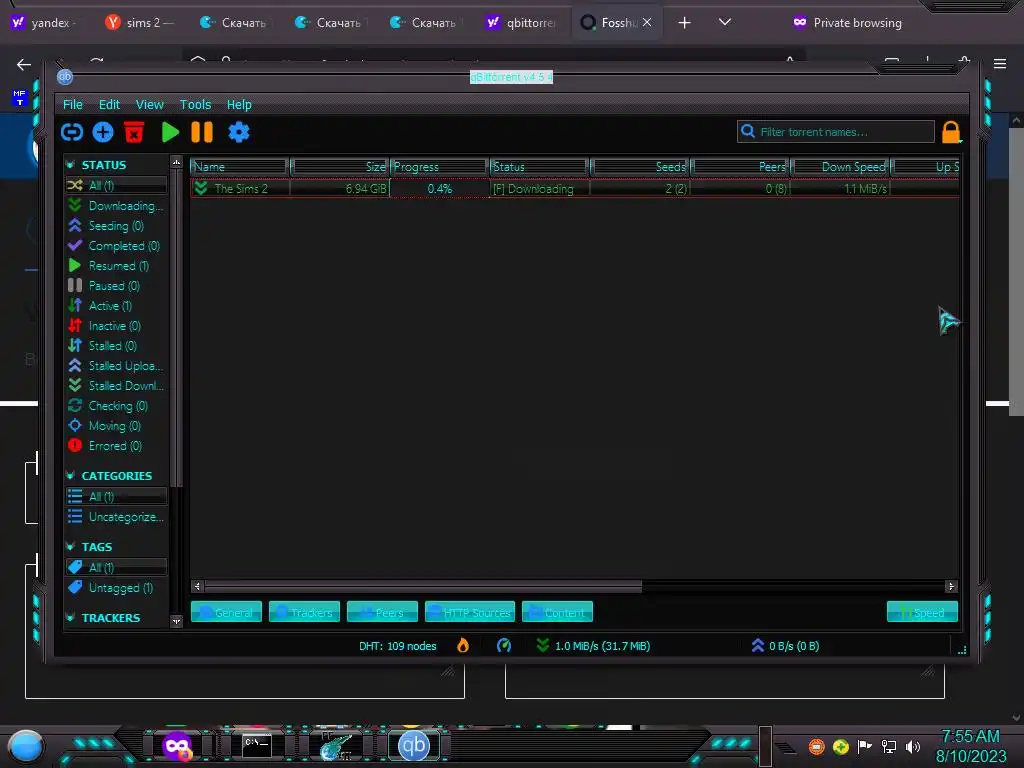Sort by the Progress column header
This screenshot has width=1024, height=768.
coord(440,167)
